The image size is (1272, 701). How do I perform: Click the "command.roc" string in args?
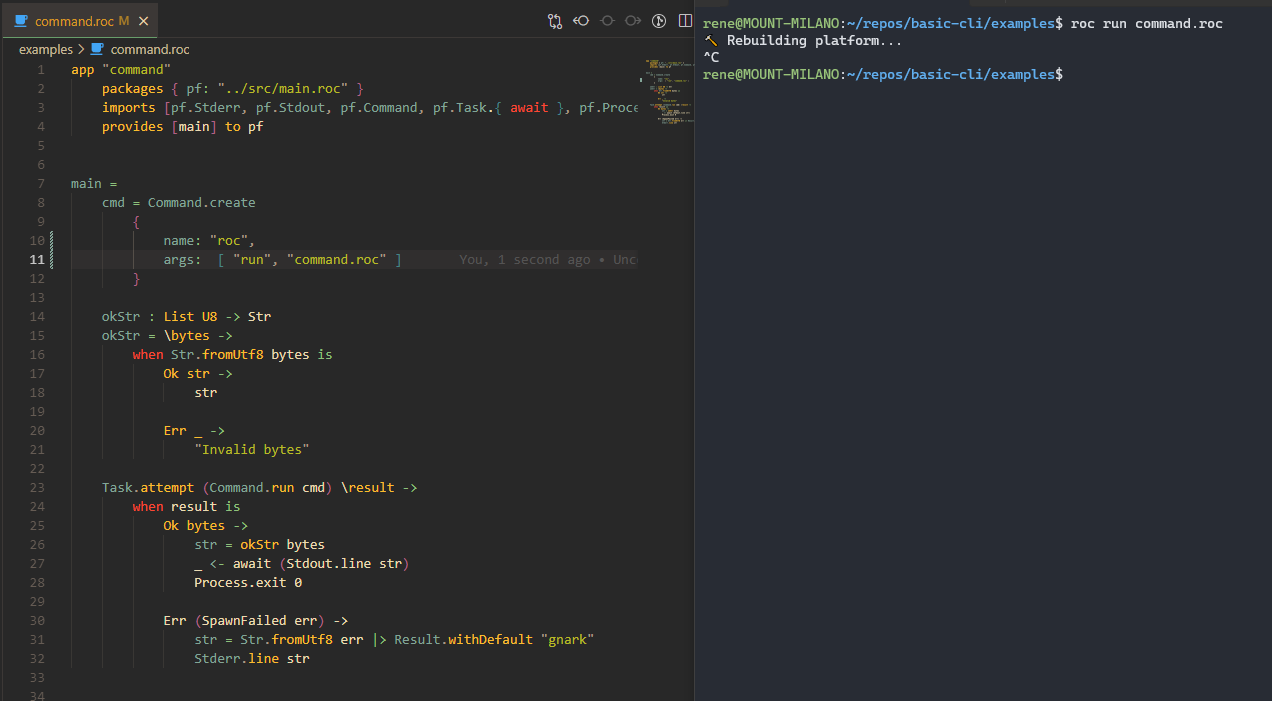pyautogui.click(x=336, y=259)
